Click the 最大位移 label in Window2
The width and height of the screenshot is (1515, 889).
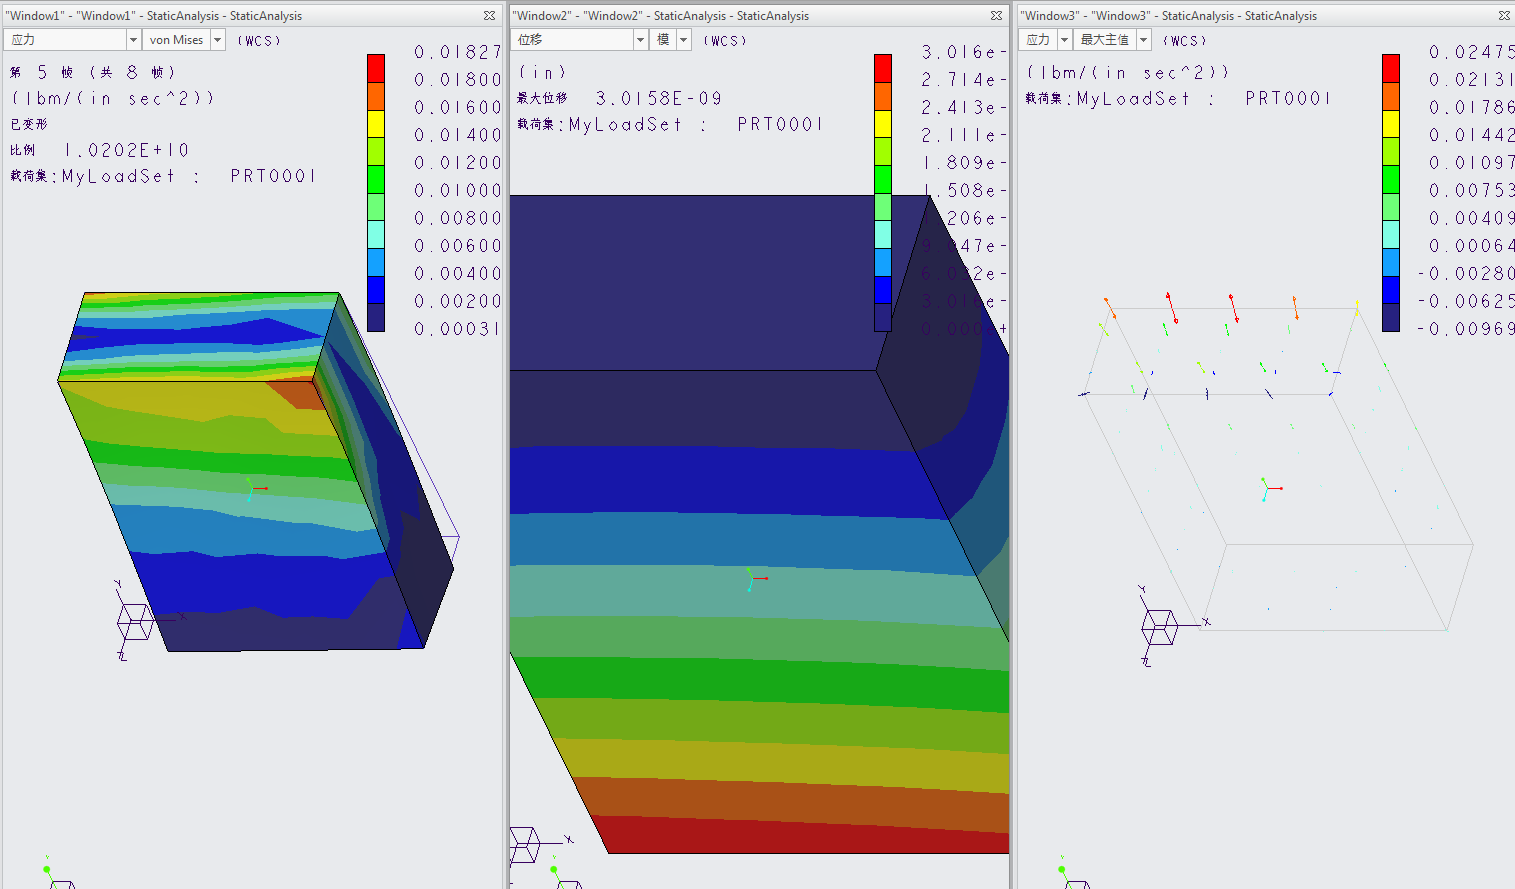(542, 98)
